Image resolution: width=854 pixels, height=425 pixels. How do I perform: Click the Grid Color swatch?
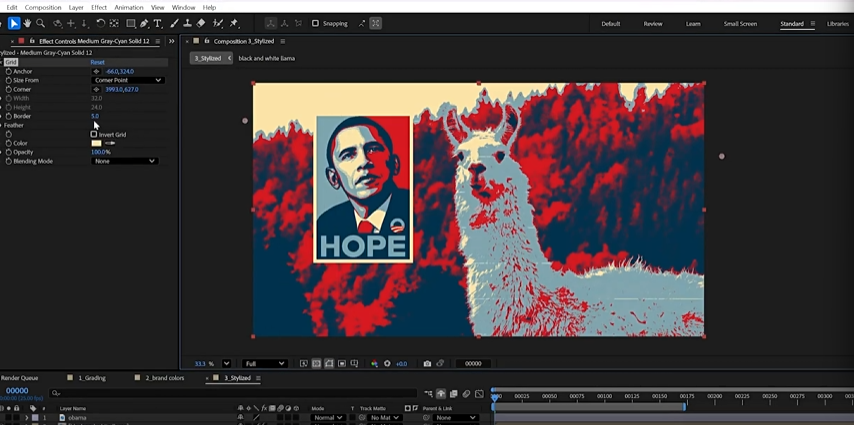pos(96,143)
